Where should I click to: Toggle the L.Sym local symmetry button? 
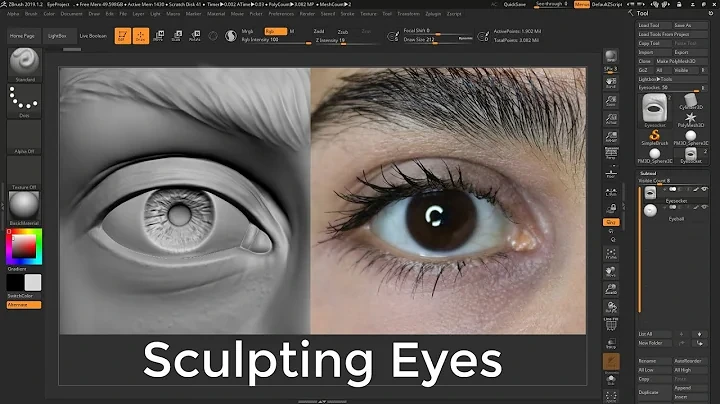[x=611, y=191]
